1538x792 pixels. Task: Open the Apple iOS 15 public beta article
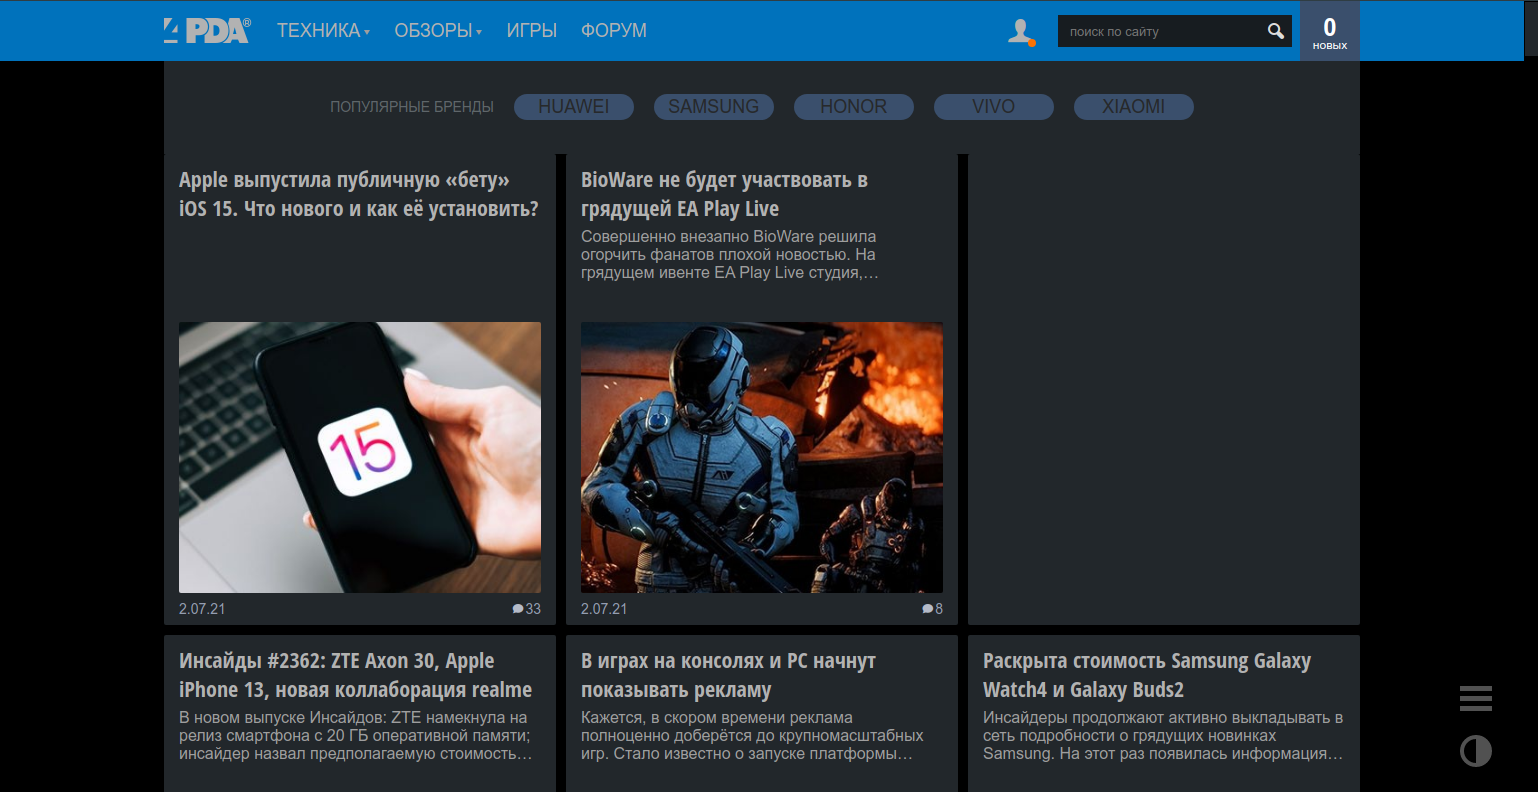[359, 194]
